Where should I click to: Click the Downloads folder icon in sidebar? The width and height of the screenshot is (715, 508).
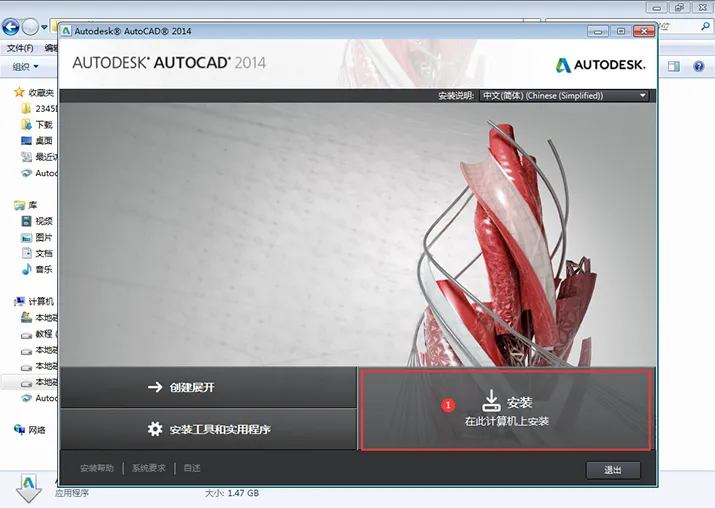[26, 124]
